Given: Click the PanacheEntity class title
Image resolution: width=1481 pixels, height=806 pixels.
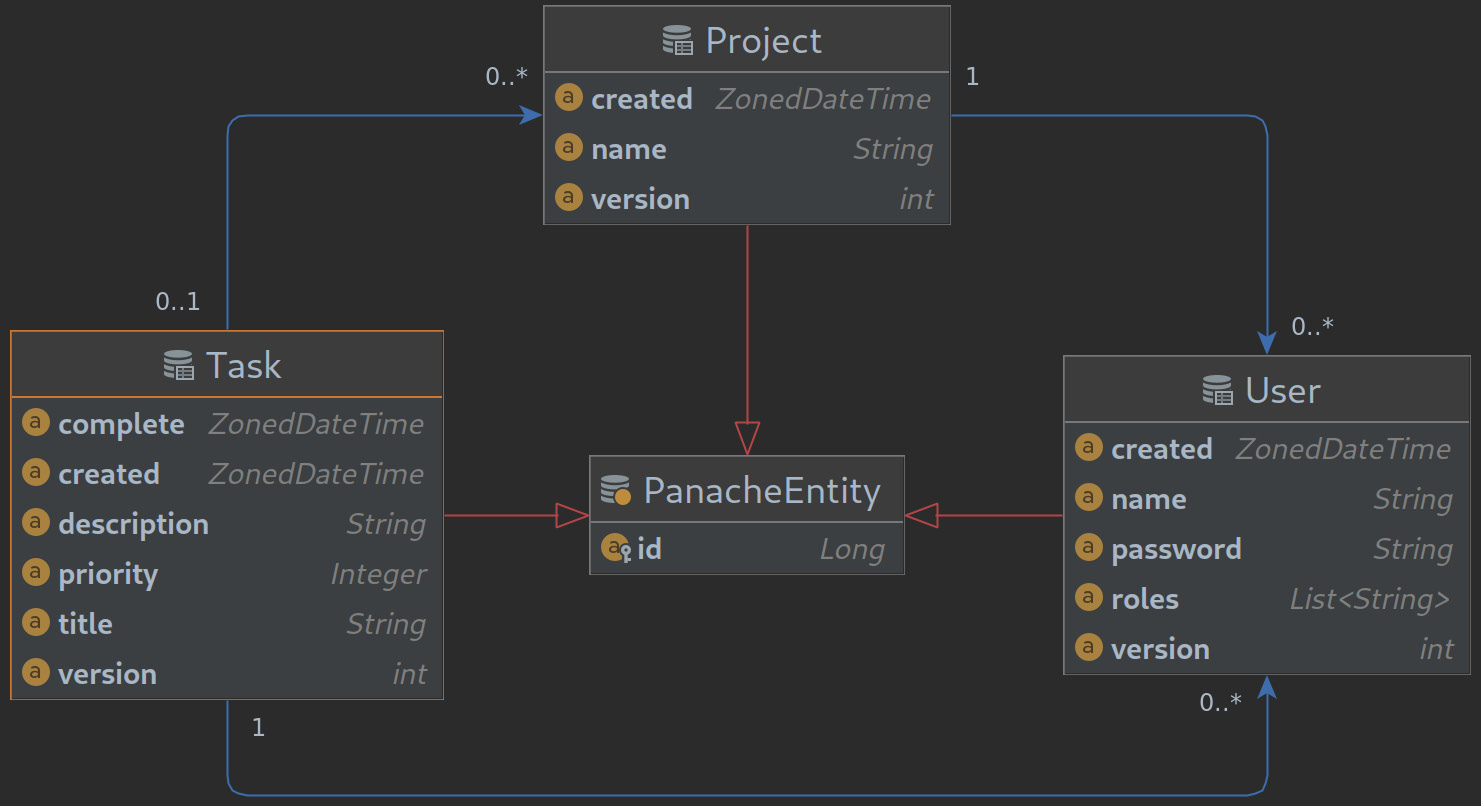Looking at the screenshot, I should pyautogui.click(x=762, y=490).
